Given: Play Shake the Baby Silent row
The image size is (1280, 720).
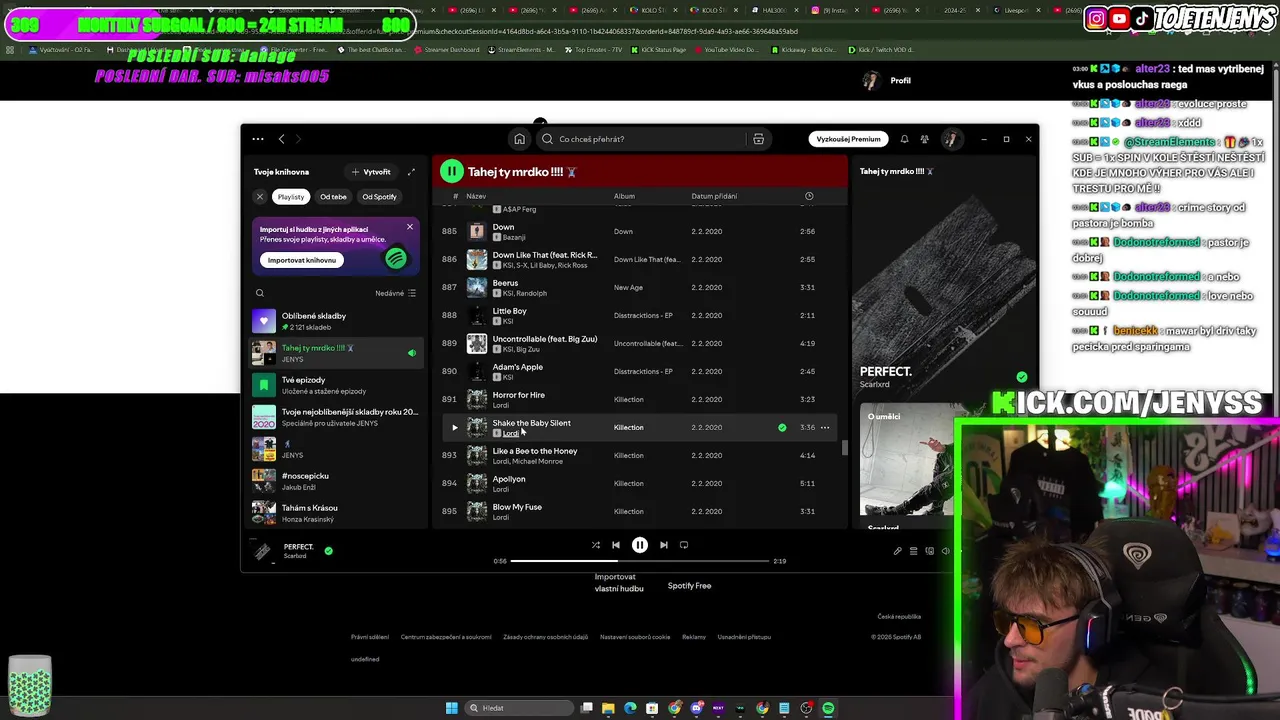Looking at the screenshot, I should click(x=454, y=428).
